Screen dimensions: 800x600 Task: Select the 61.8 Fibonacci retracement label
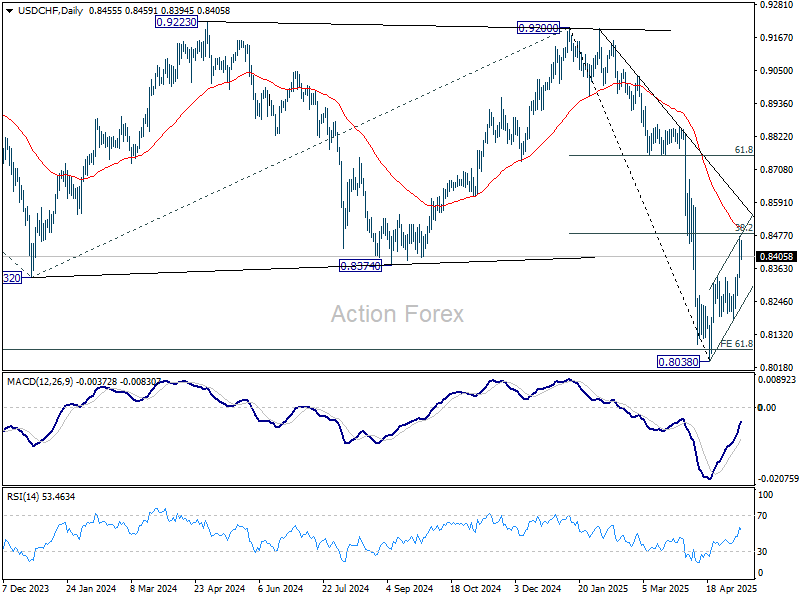tap(743, 150)
